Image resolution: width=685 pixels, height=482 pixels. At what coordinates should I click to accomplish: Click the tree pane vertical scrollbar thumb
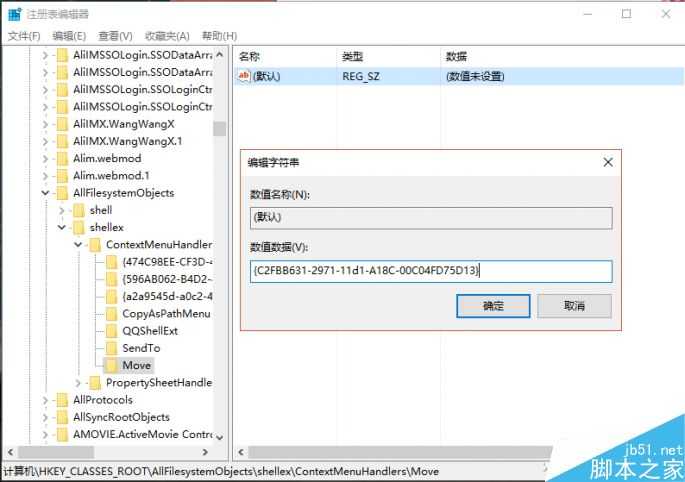coord(219,128)
